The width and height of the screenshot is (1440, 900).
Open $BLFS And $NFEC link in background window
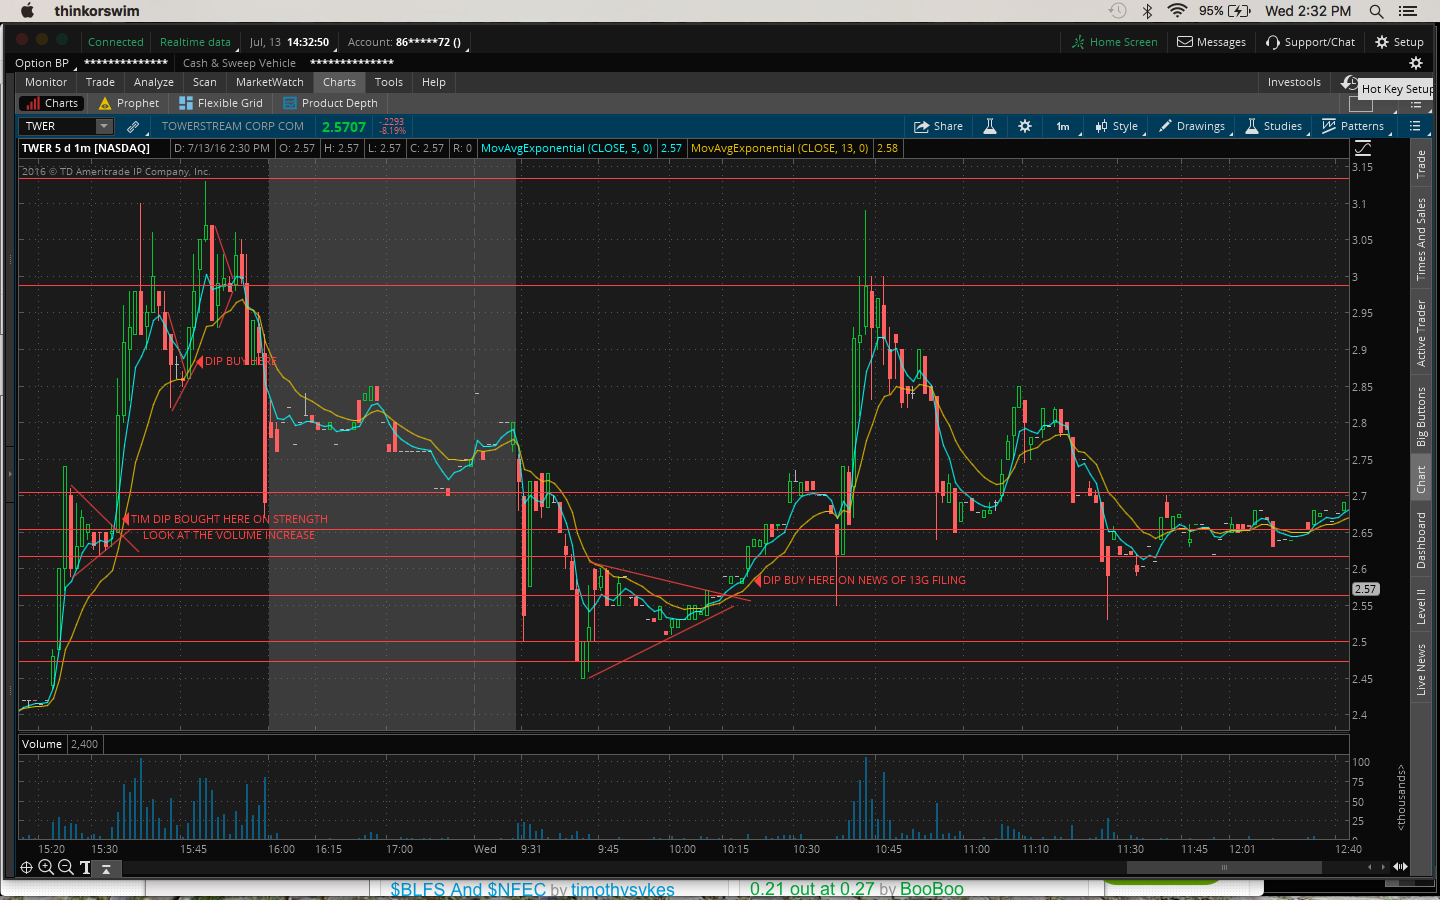pos(468,889)
